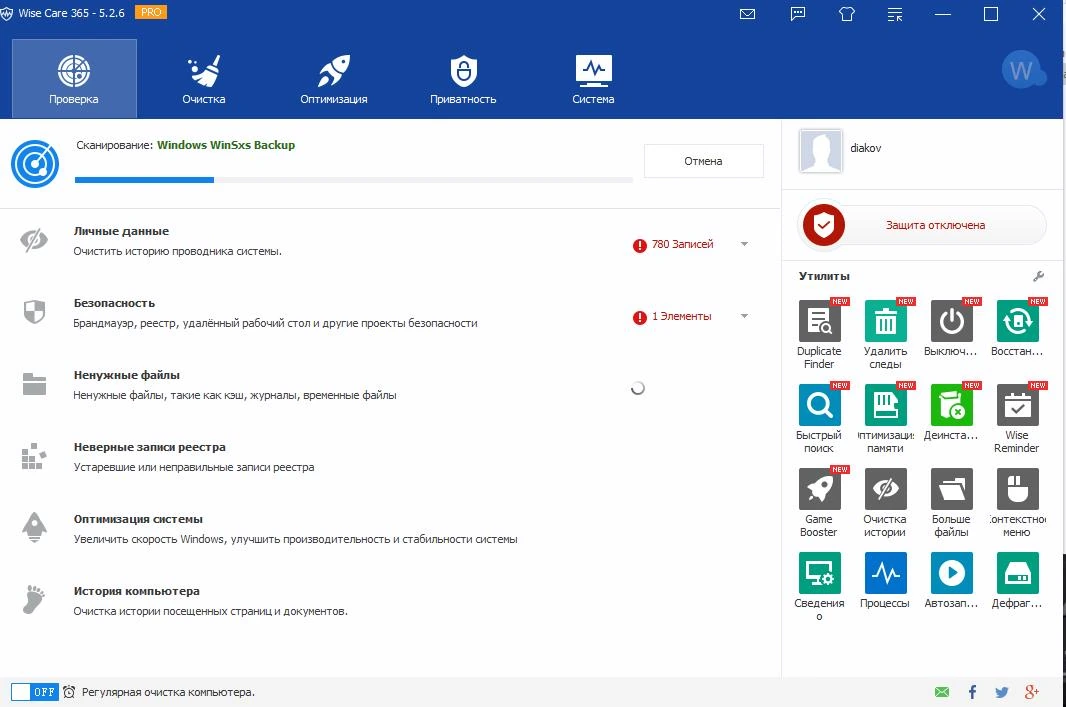Click the Ненужные файлы folder icon
The height and width of the screenshot is (707, 1066).
[34, 384]
